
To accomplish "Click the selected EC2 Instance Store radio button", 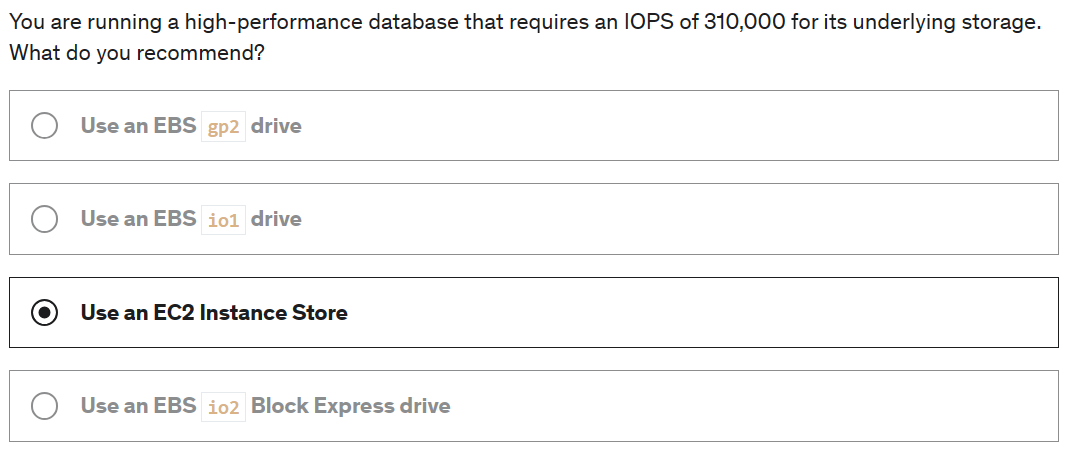I will [x=44, y=313].
